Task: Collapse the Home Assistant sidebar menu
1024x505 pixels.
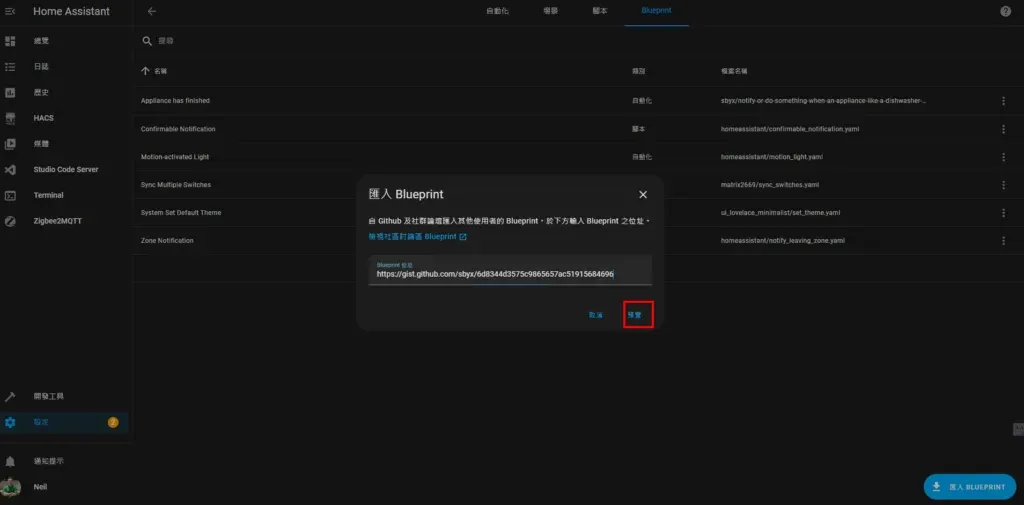Action: (x=10, y=11)
